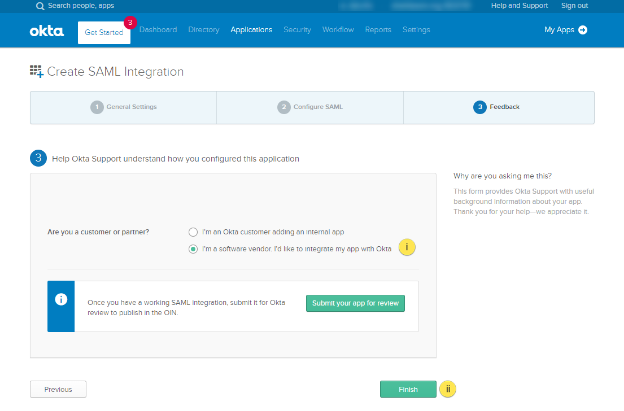Image resolution: width=624 pixels, height=411 pixels.
Task: Click Sign out link
Action: tap(574, 6)
